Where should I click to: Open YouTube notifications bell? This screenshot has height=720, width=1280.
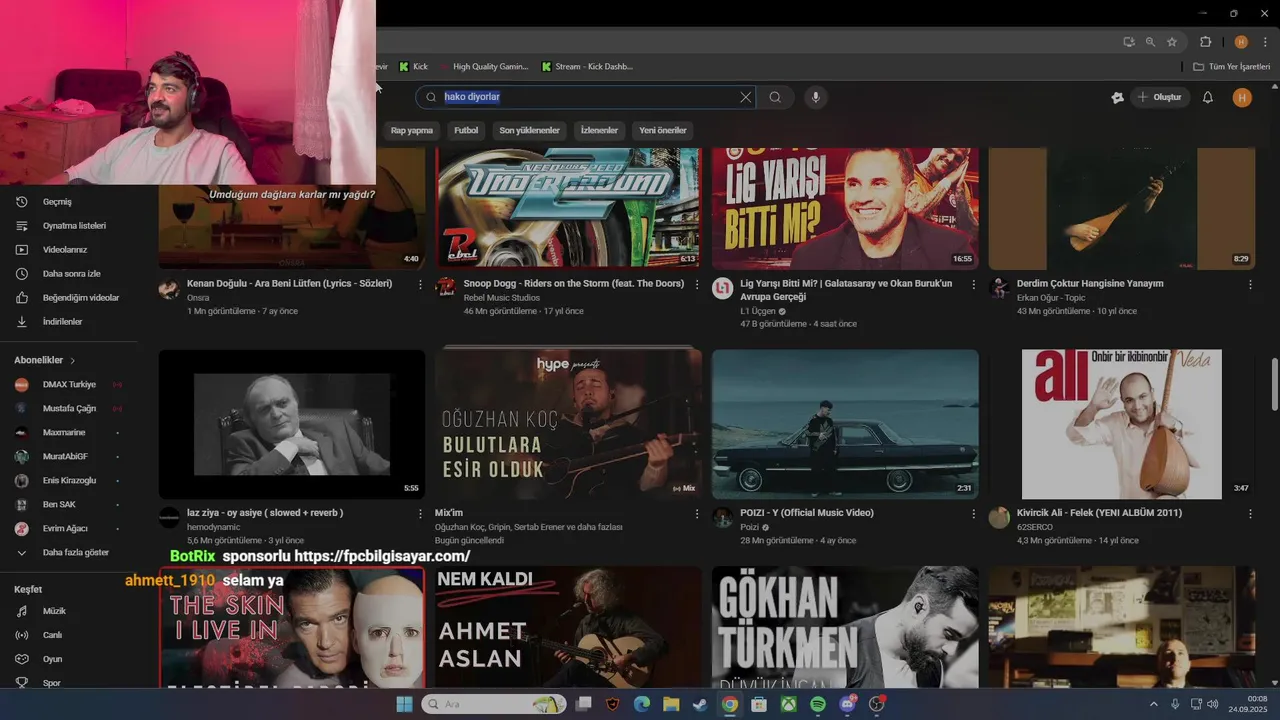(1208, 97)
